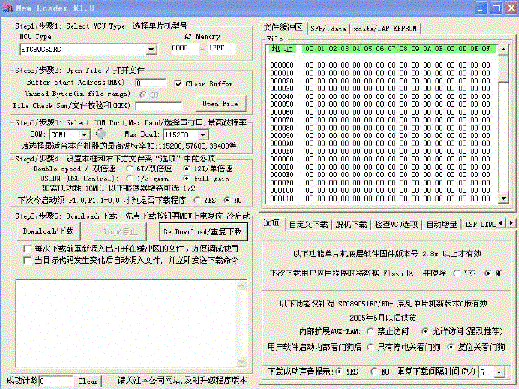The image size is (519, 389).
Task: Switch to the 自定义下载 tab
Action: 309,225
